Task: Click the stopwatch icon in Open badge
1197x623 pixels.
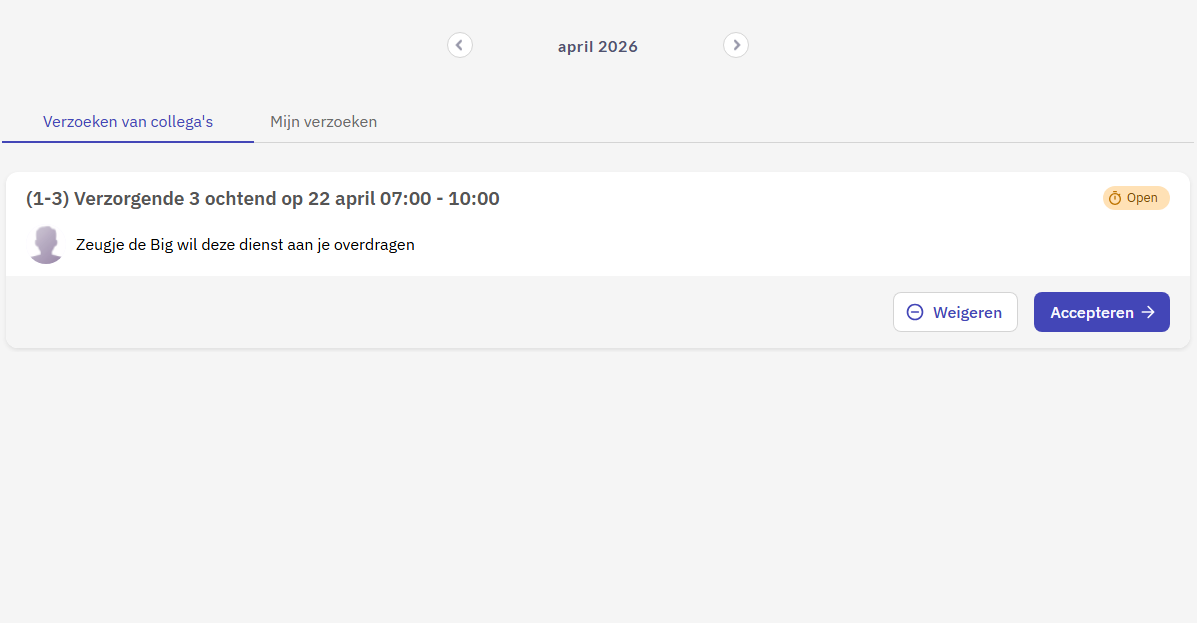Action: coord(1115,198)
